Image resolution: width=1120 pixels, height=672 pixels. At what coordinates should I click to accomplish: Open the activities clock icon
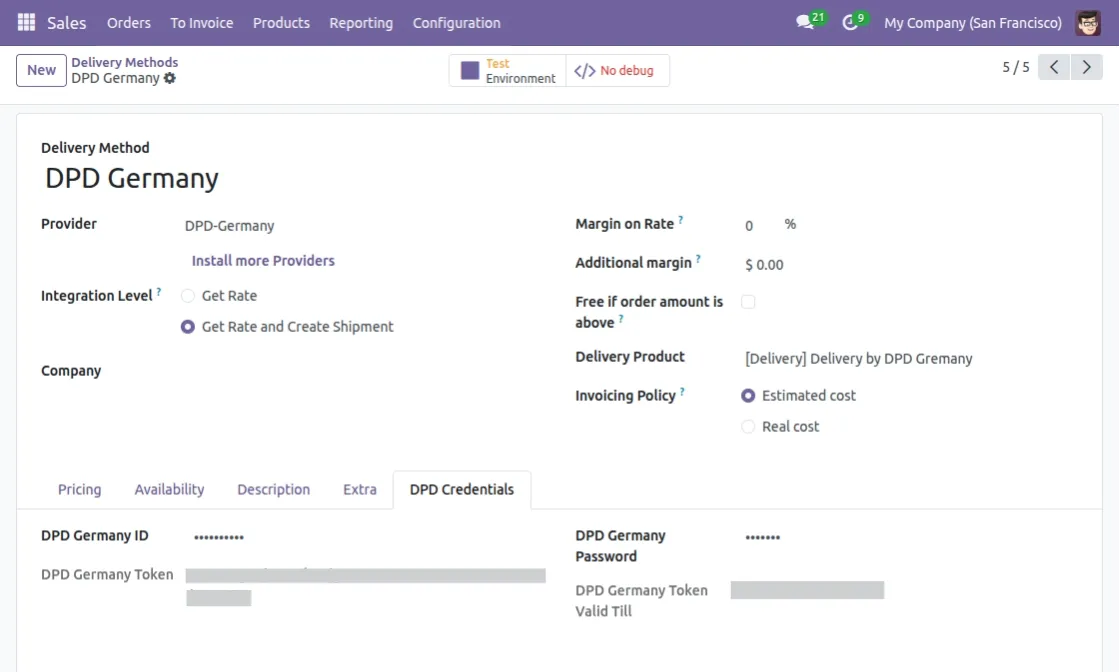849,23
